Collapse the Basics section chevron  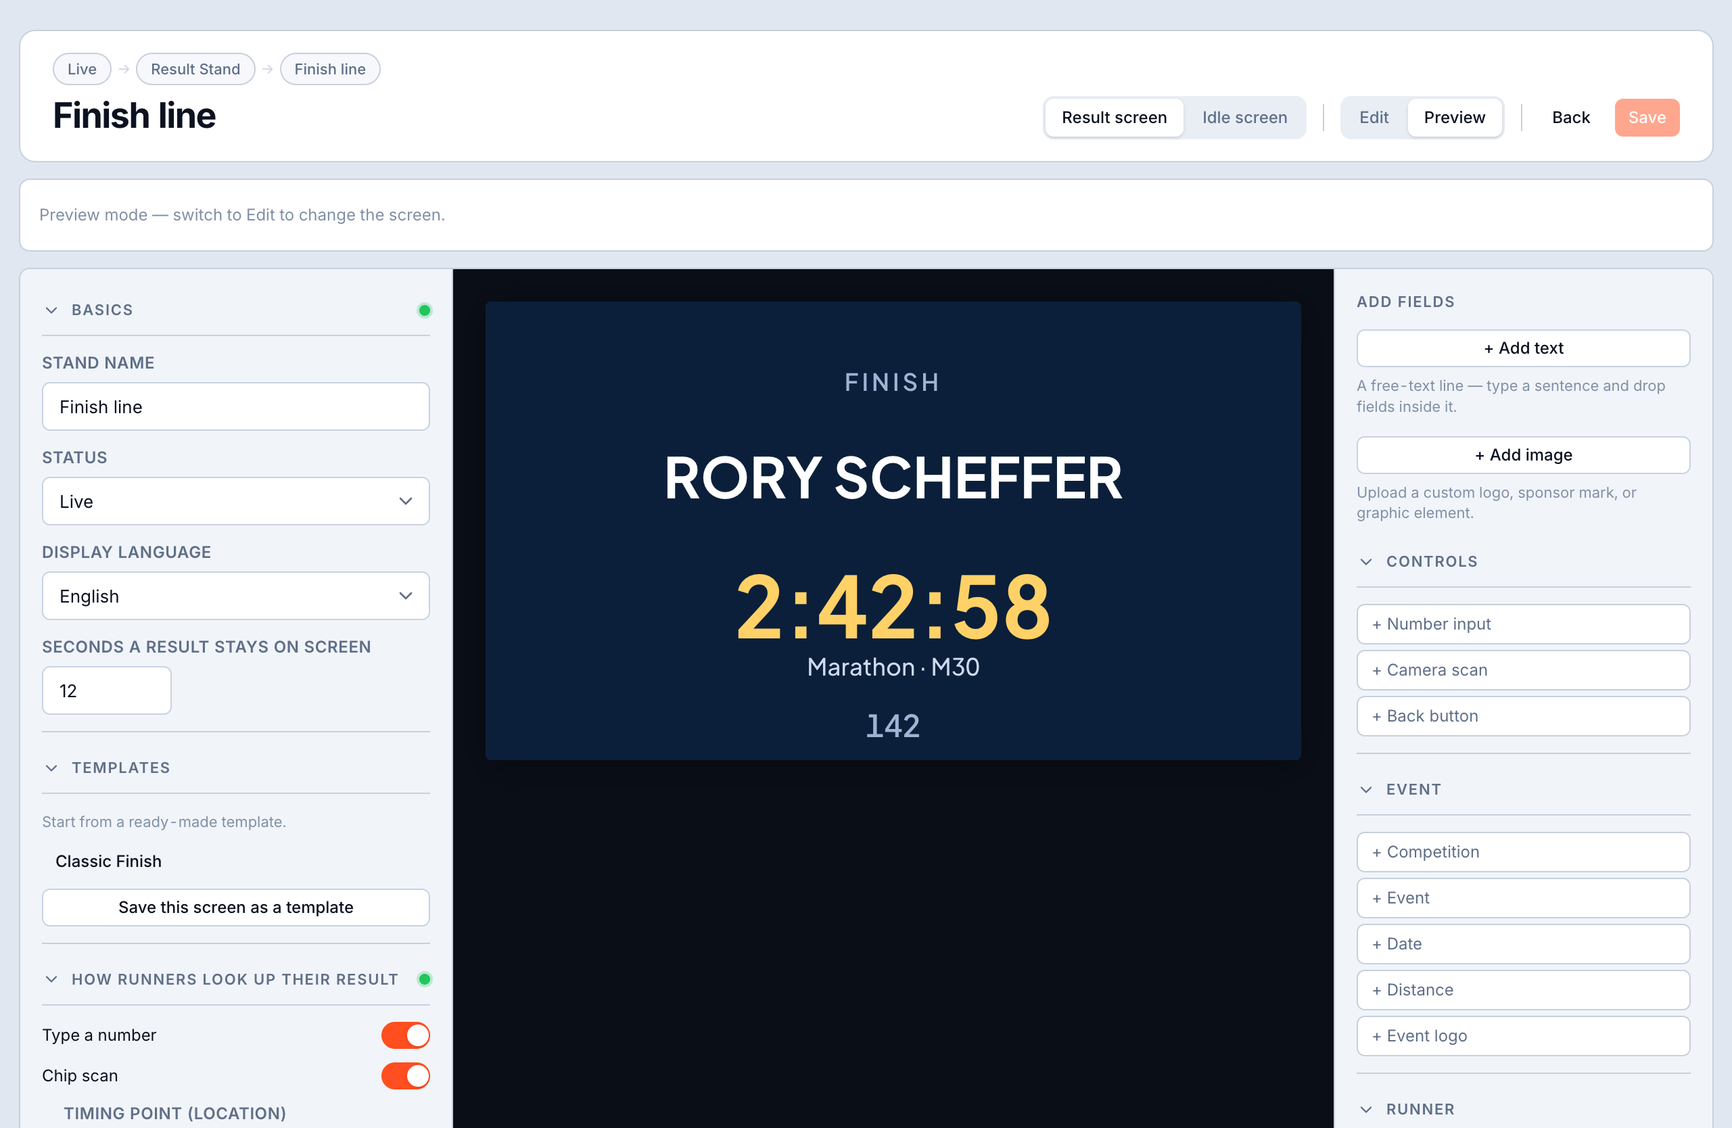tap(51, 310)
